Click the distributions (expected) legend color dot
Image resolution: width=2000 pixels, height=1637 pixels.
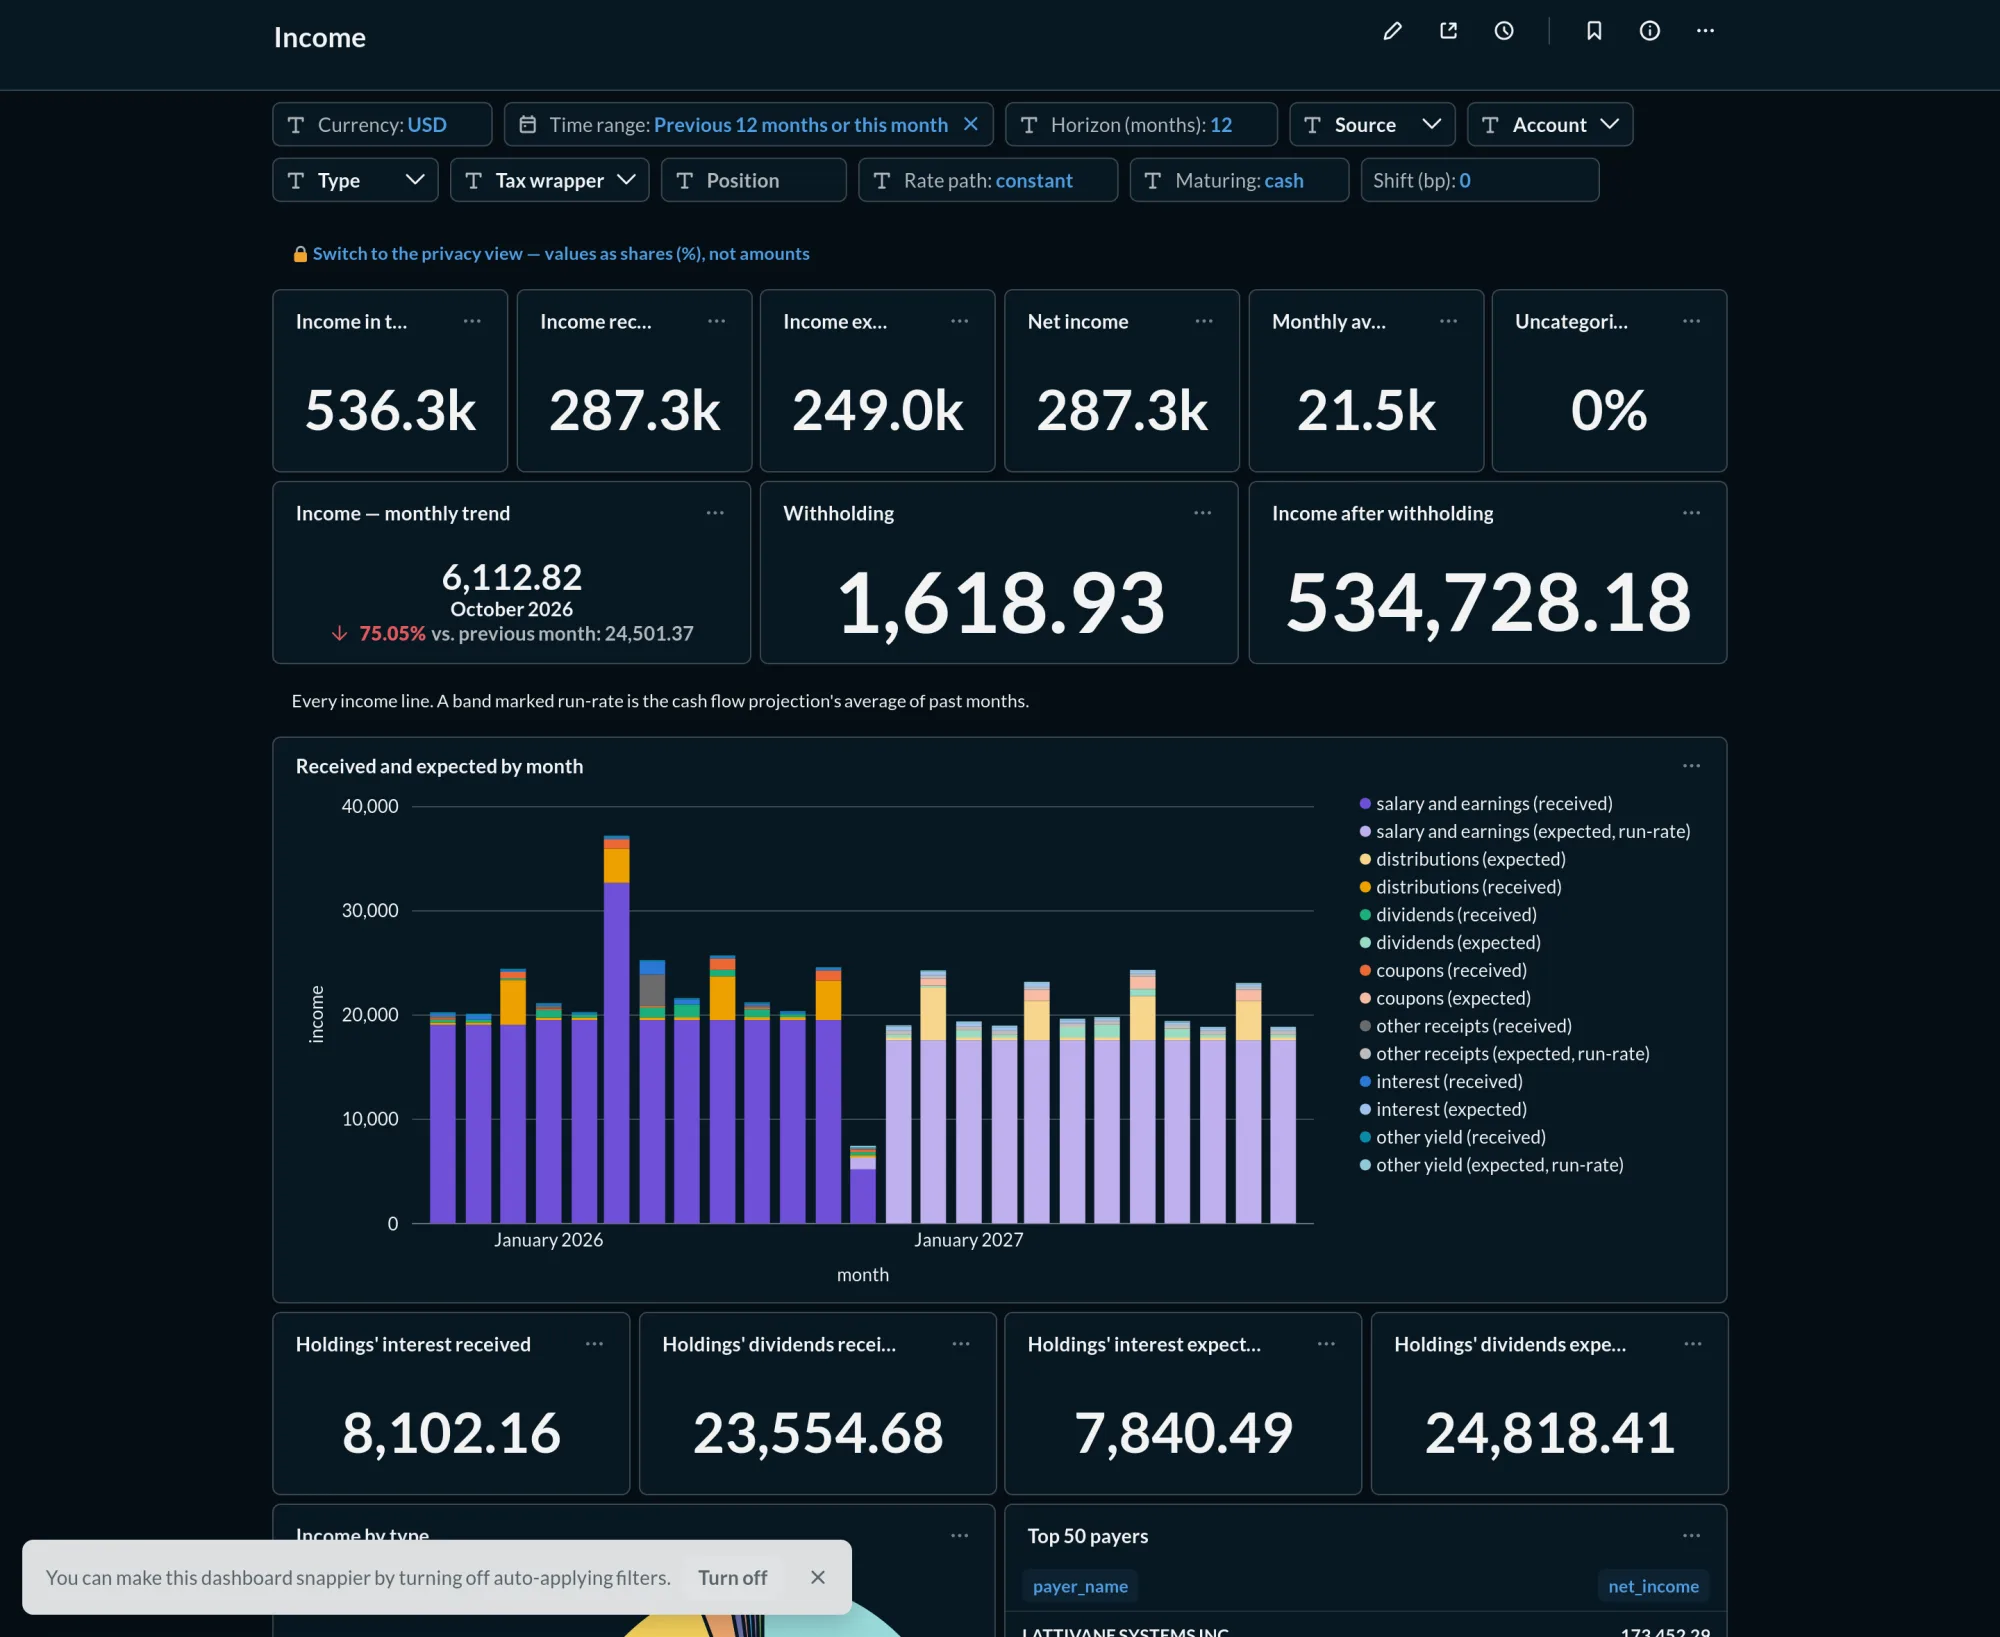(1365, 859)
